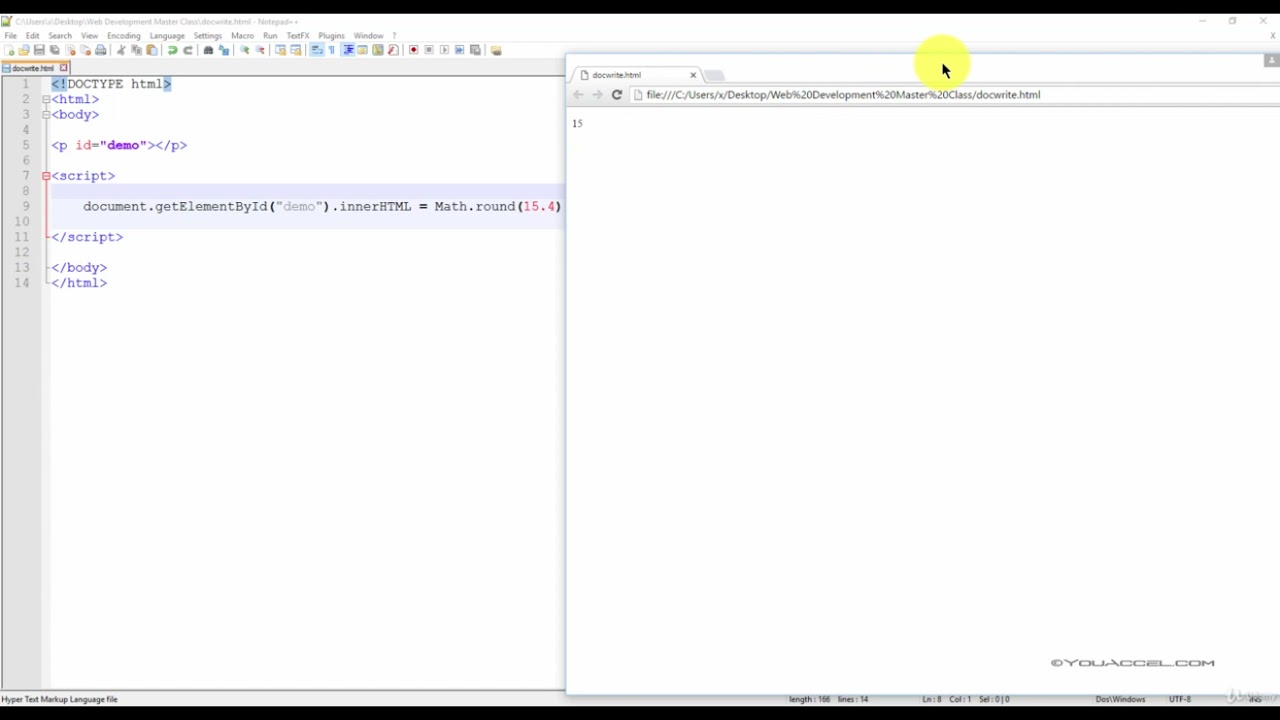Toggle the indent guide toolbar icon

click(x=347, y=50)
